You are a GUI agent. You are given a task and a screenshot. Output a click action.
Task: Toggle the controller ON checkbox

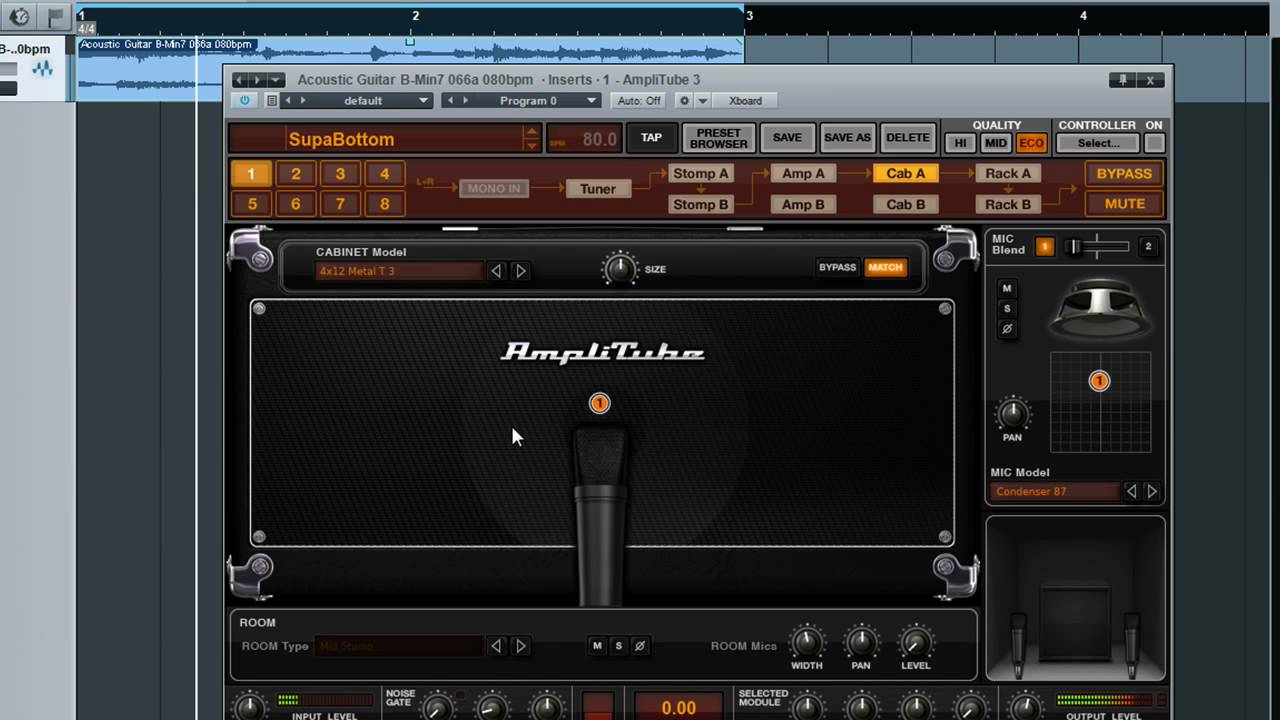(x=1154, y=143)
